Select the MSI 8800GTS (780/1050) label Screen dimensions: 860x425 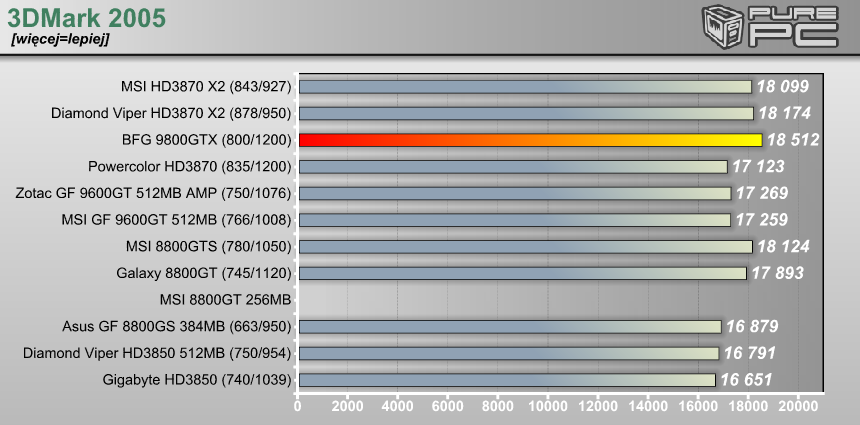point(208,246)
